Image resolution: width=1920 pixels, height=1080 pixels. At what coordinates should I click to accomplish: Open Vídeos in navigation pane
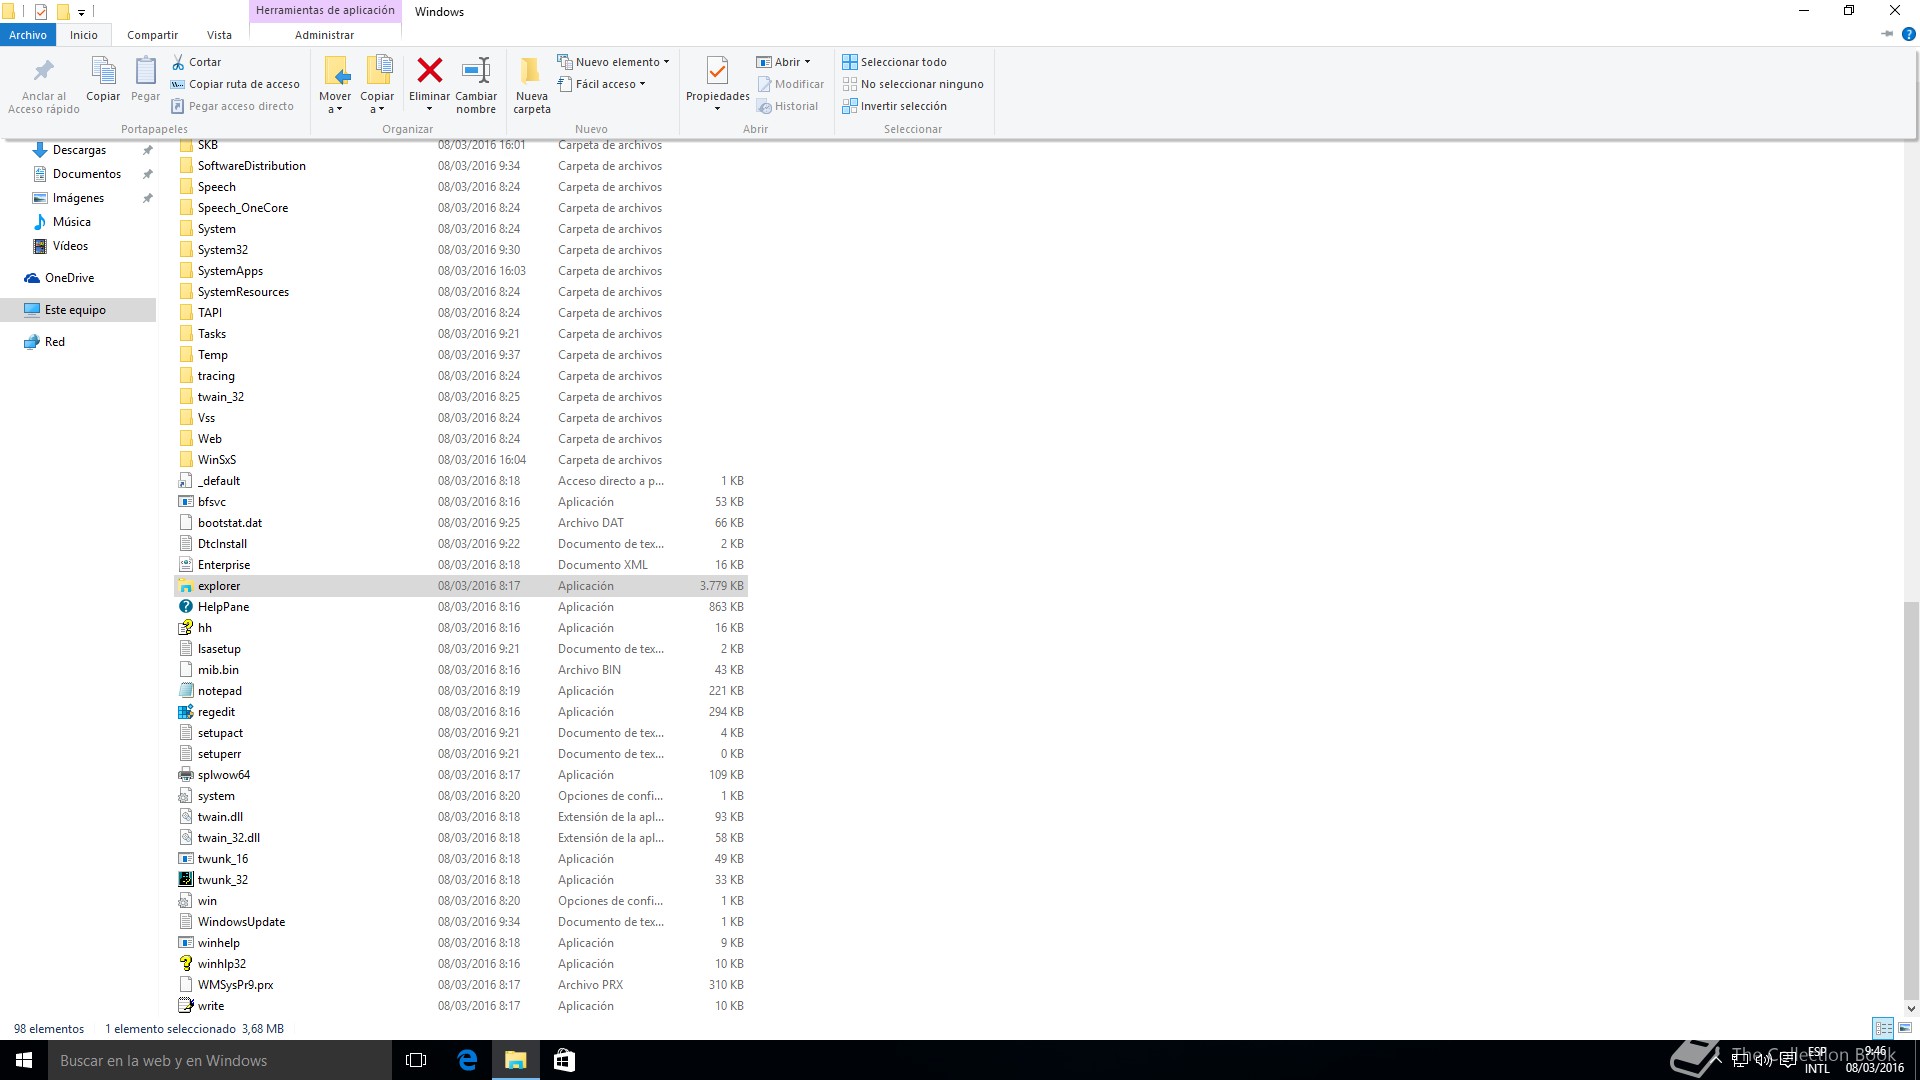[70, 246]
